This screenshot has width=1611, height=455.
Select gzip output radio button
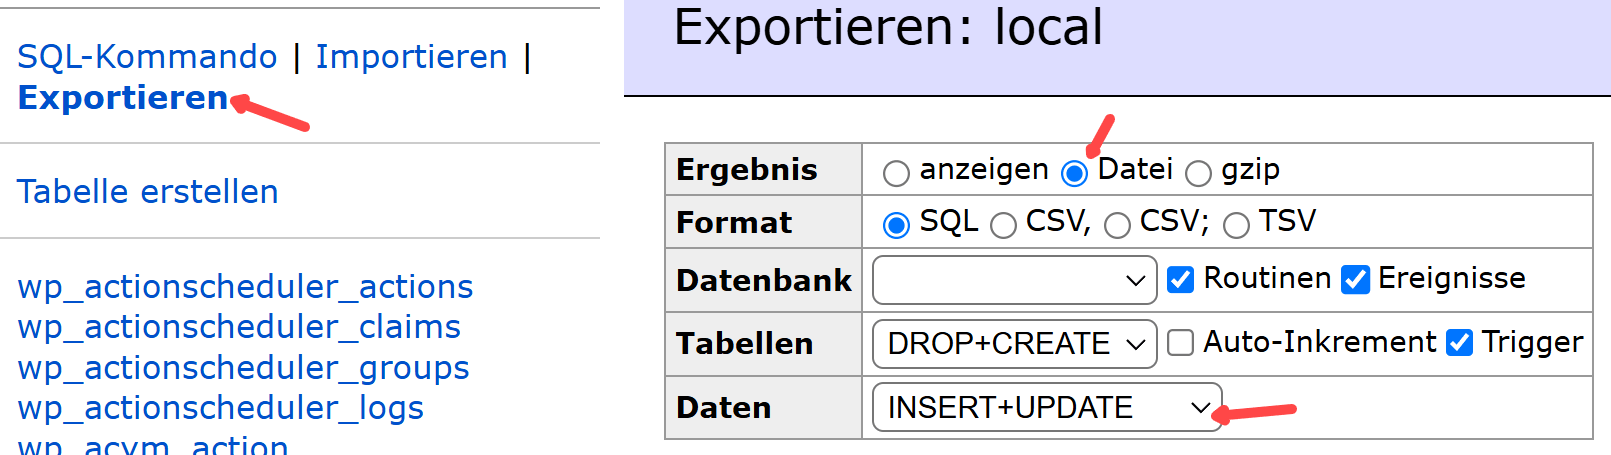(x=1198, y=174)
